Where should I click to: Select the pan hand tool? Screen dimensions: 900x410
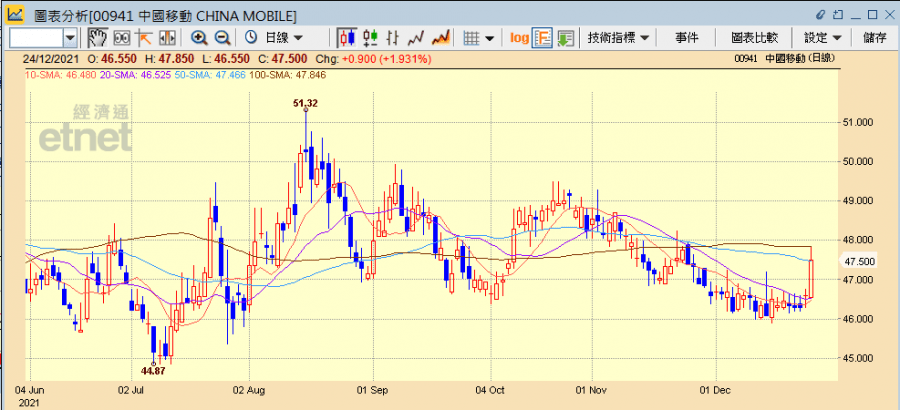[98, 38]
